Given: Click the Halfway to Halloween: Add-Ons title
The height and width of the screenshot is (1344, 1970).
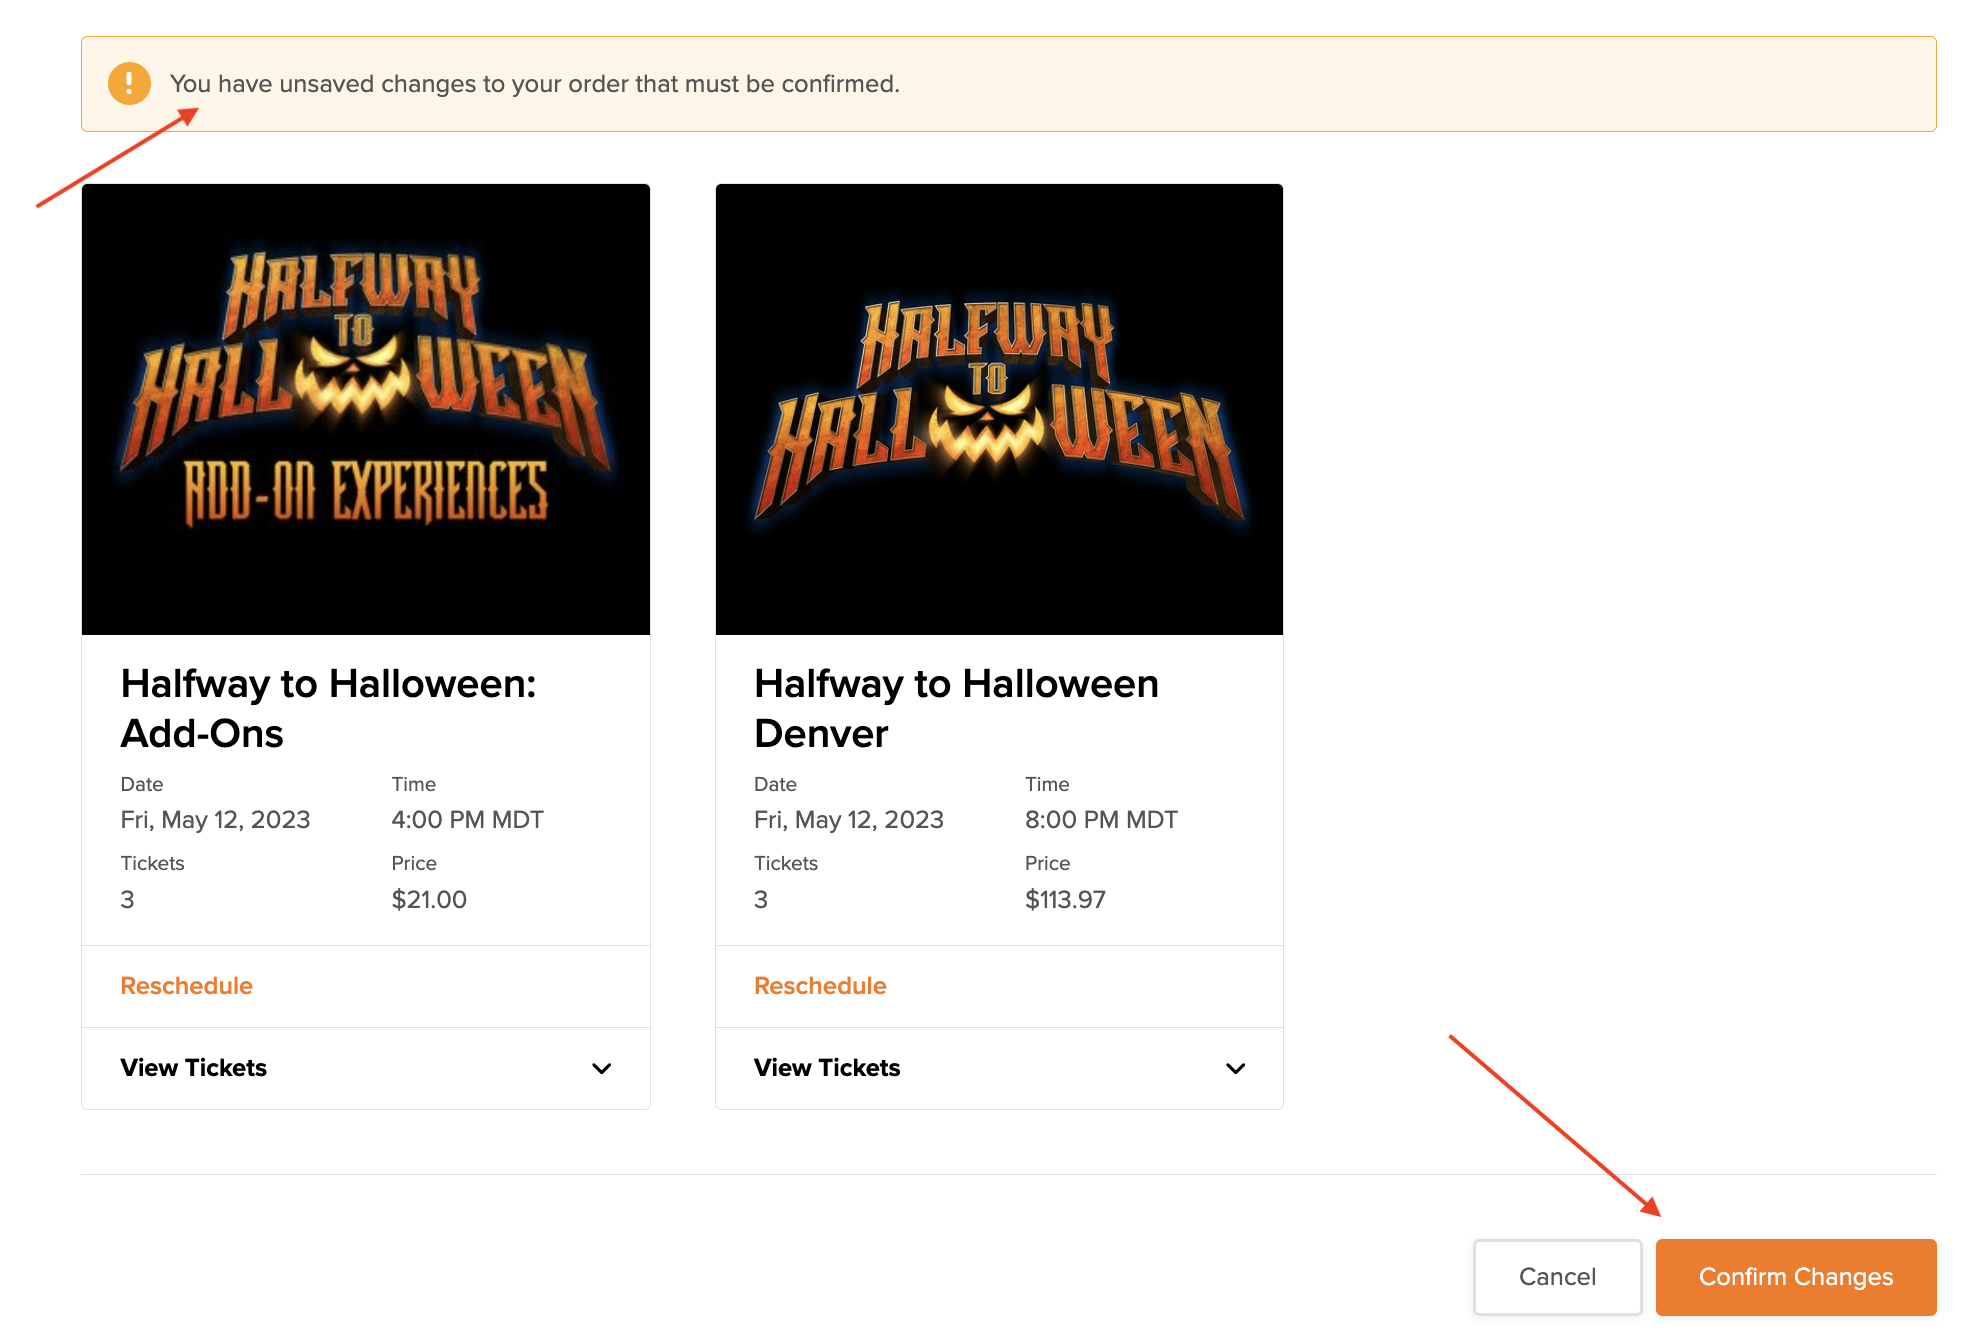Looking at the screenshot, I should [329, 708].
